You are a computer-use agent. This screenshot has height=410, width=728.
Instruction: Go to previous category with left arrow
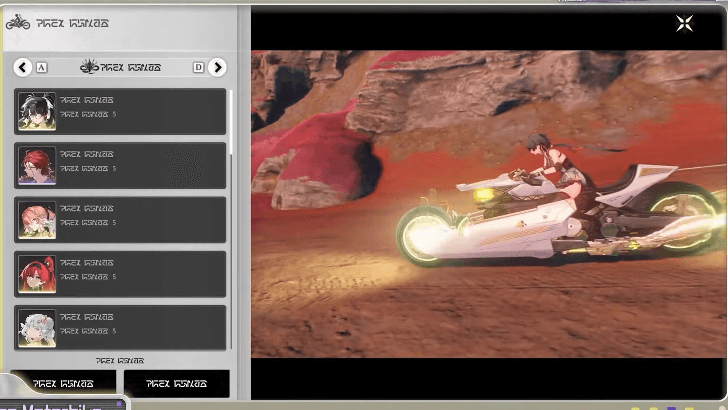[x=22, y=67]
